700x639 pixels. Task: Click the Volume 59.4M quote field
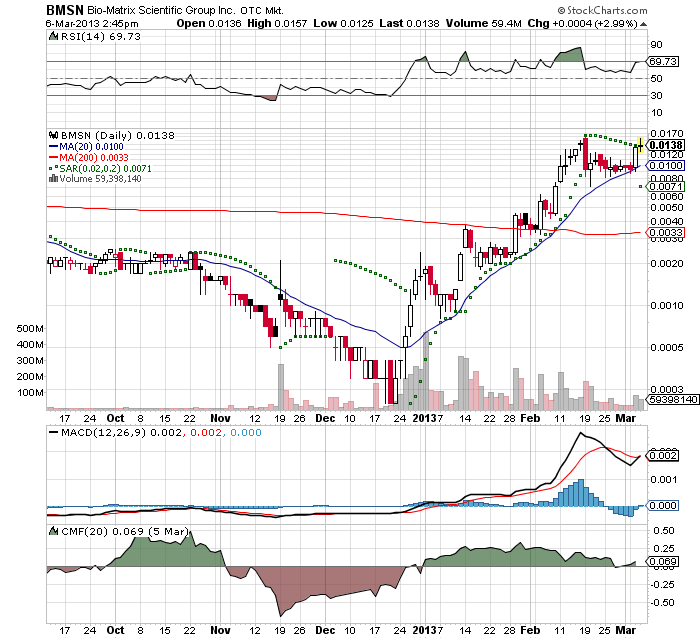tap(483, 24)
